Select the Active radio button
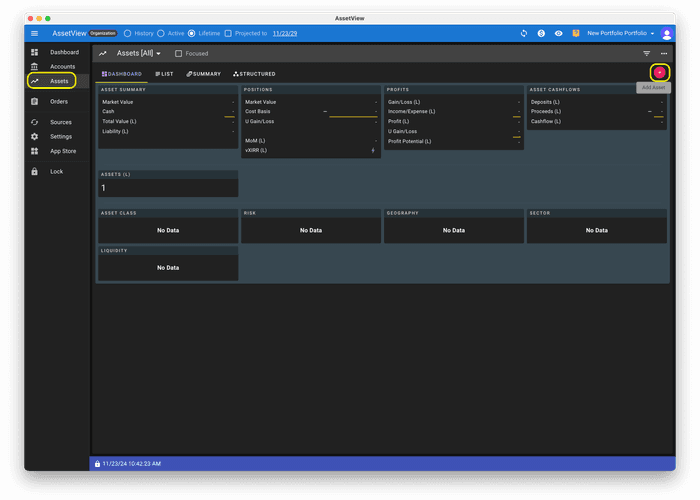Screen dimensions: 700x500 (x=161, y=33)
